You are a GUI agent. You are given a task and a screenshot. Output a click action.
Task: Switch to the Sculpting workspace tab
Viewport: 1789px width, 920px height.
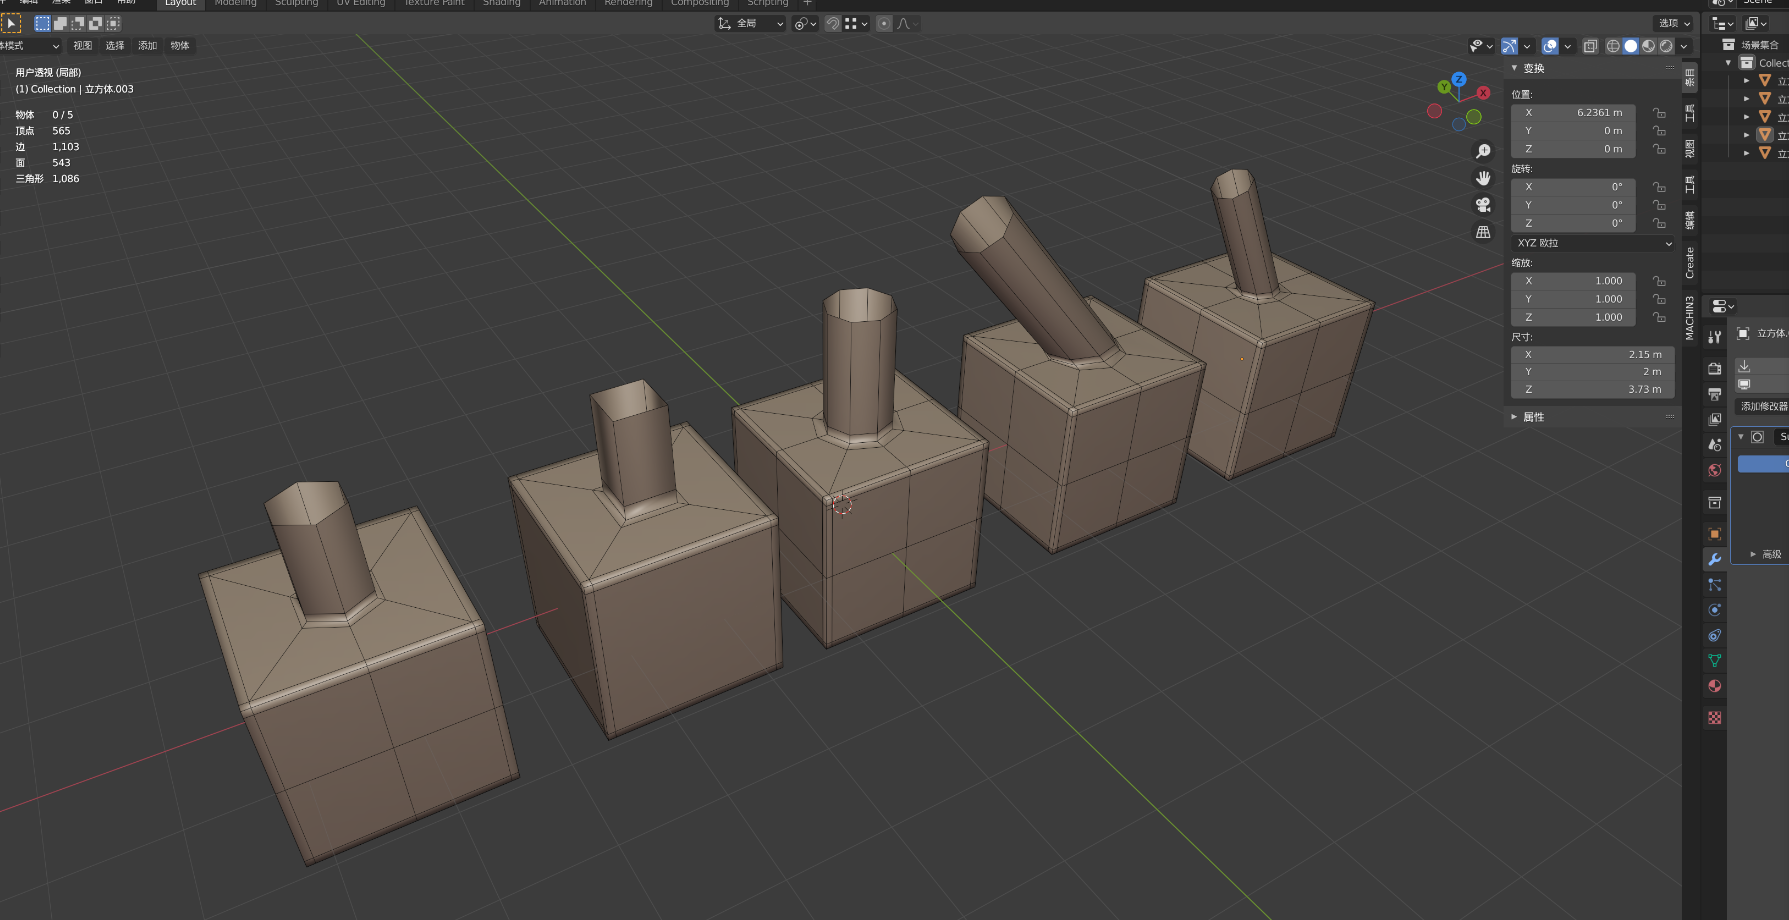(297, 3)
